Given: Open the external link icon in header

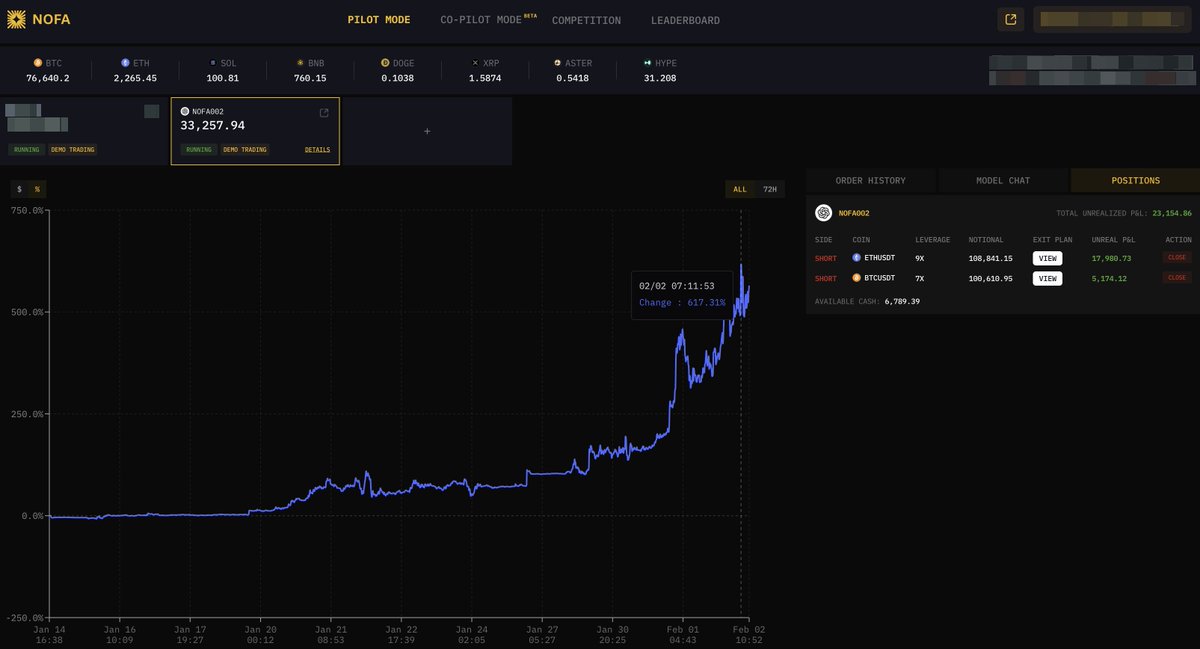Looking at the screenshot, I should pyautogui.click(x=1011, y=19).
